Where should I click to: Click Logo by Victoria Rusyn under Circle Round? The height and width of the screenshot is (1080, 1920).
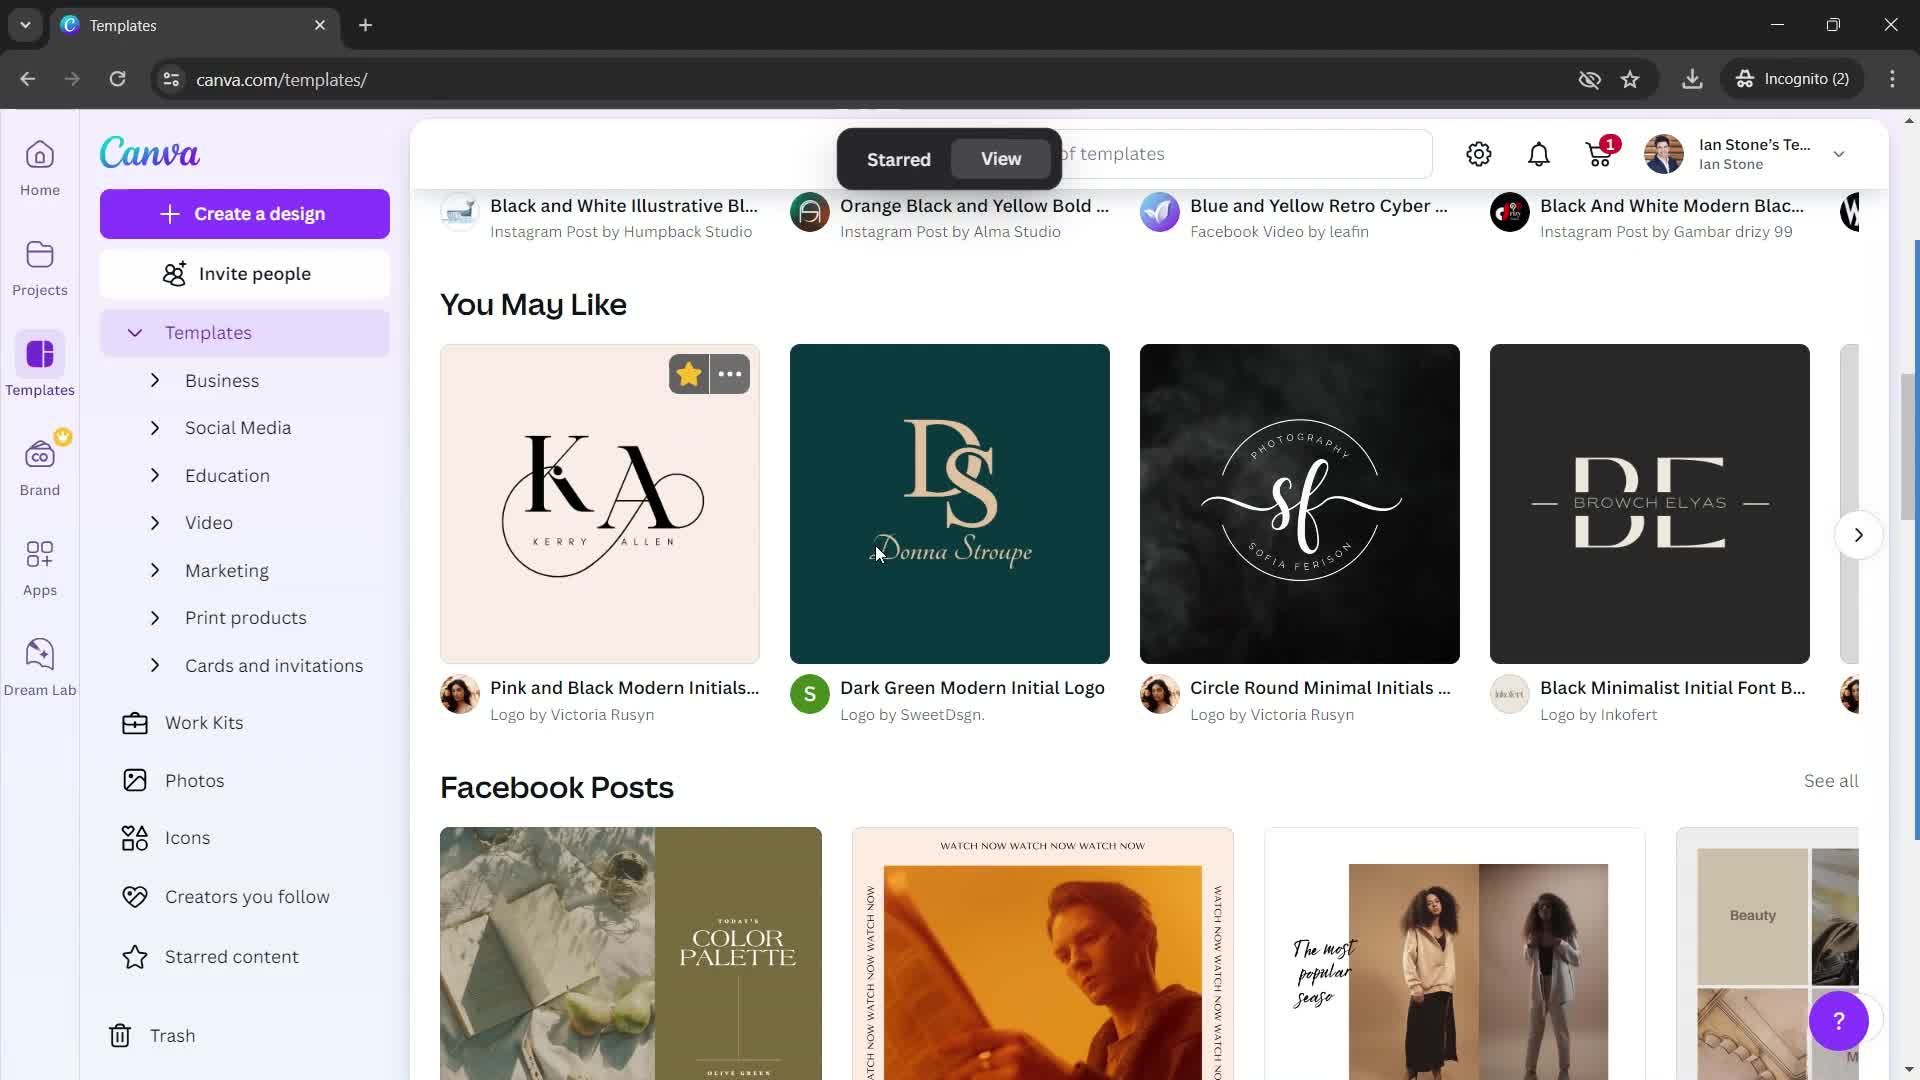coord(1272,715)
